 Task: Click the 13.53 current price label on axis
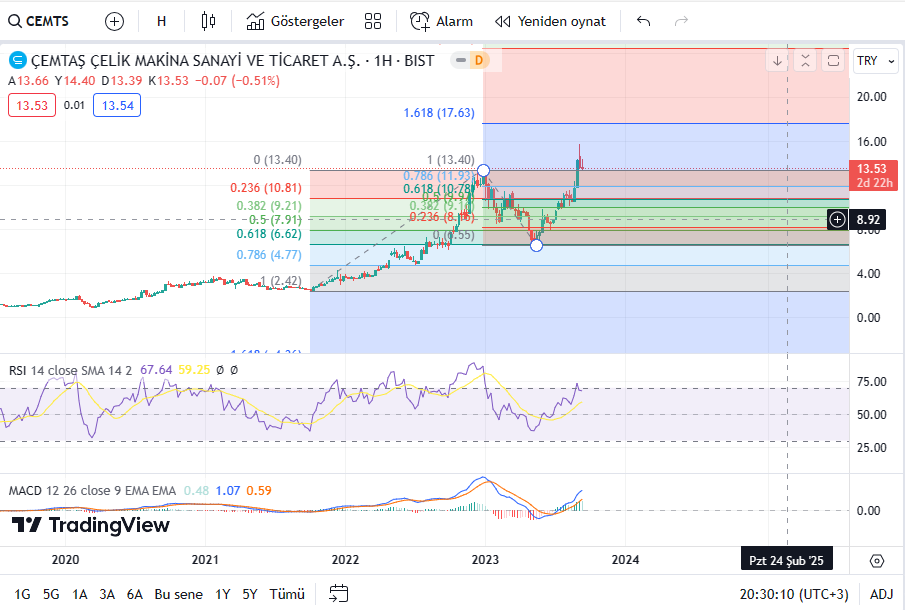click(873, 175)
